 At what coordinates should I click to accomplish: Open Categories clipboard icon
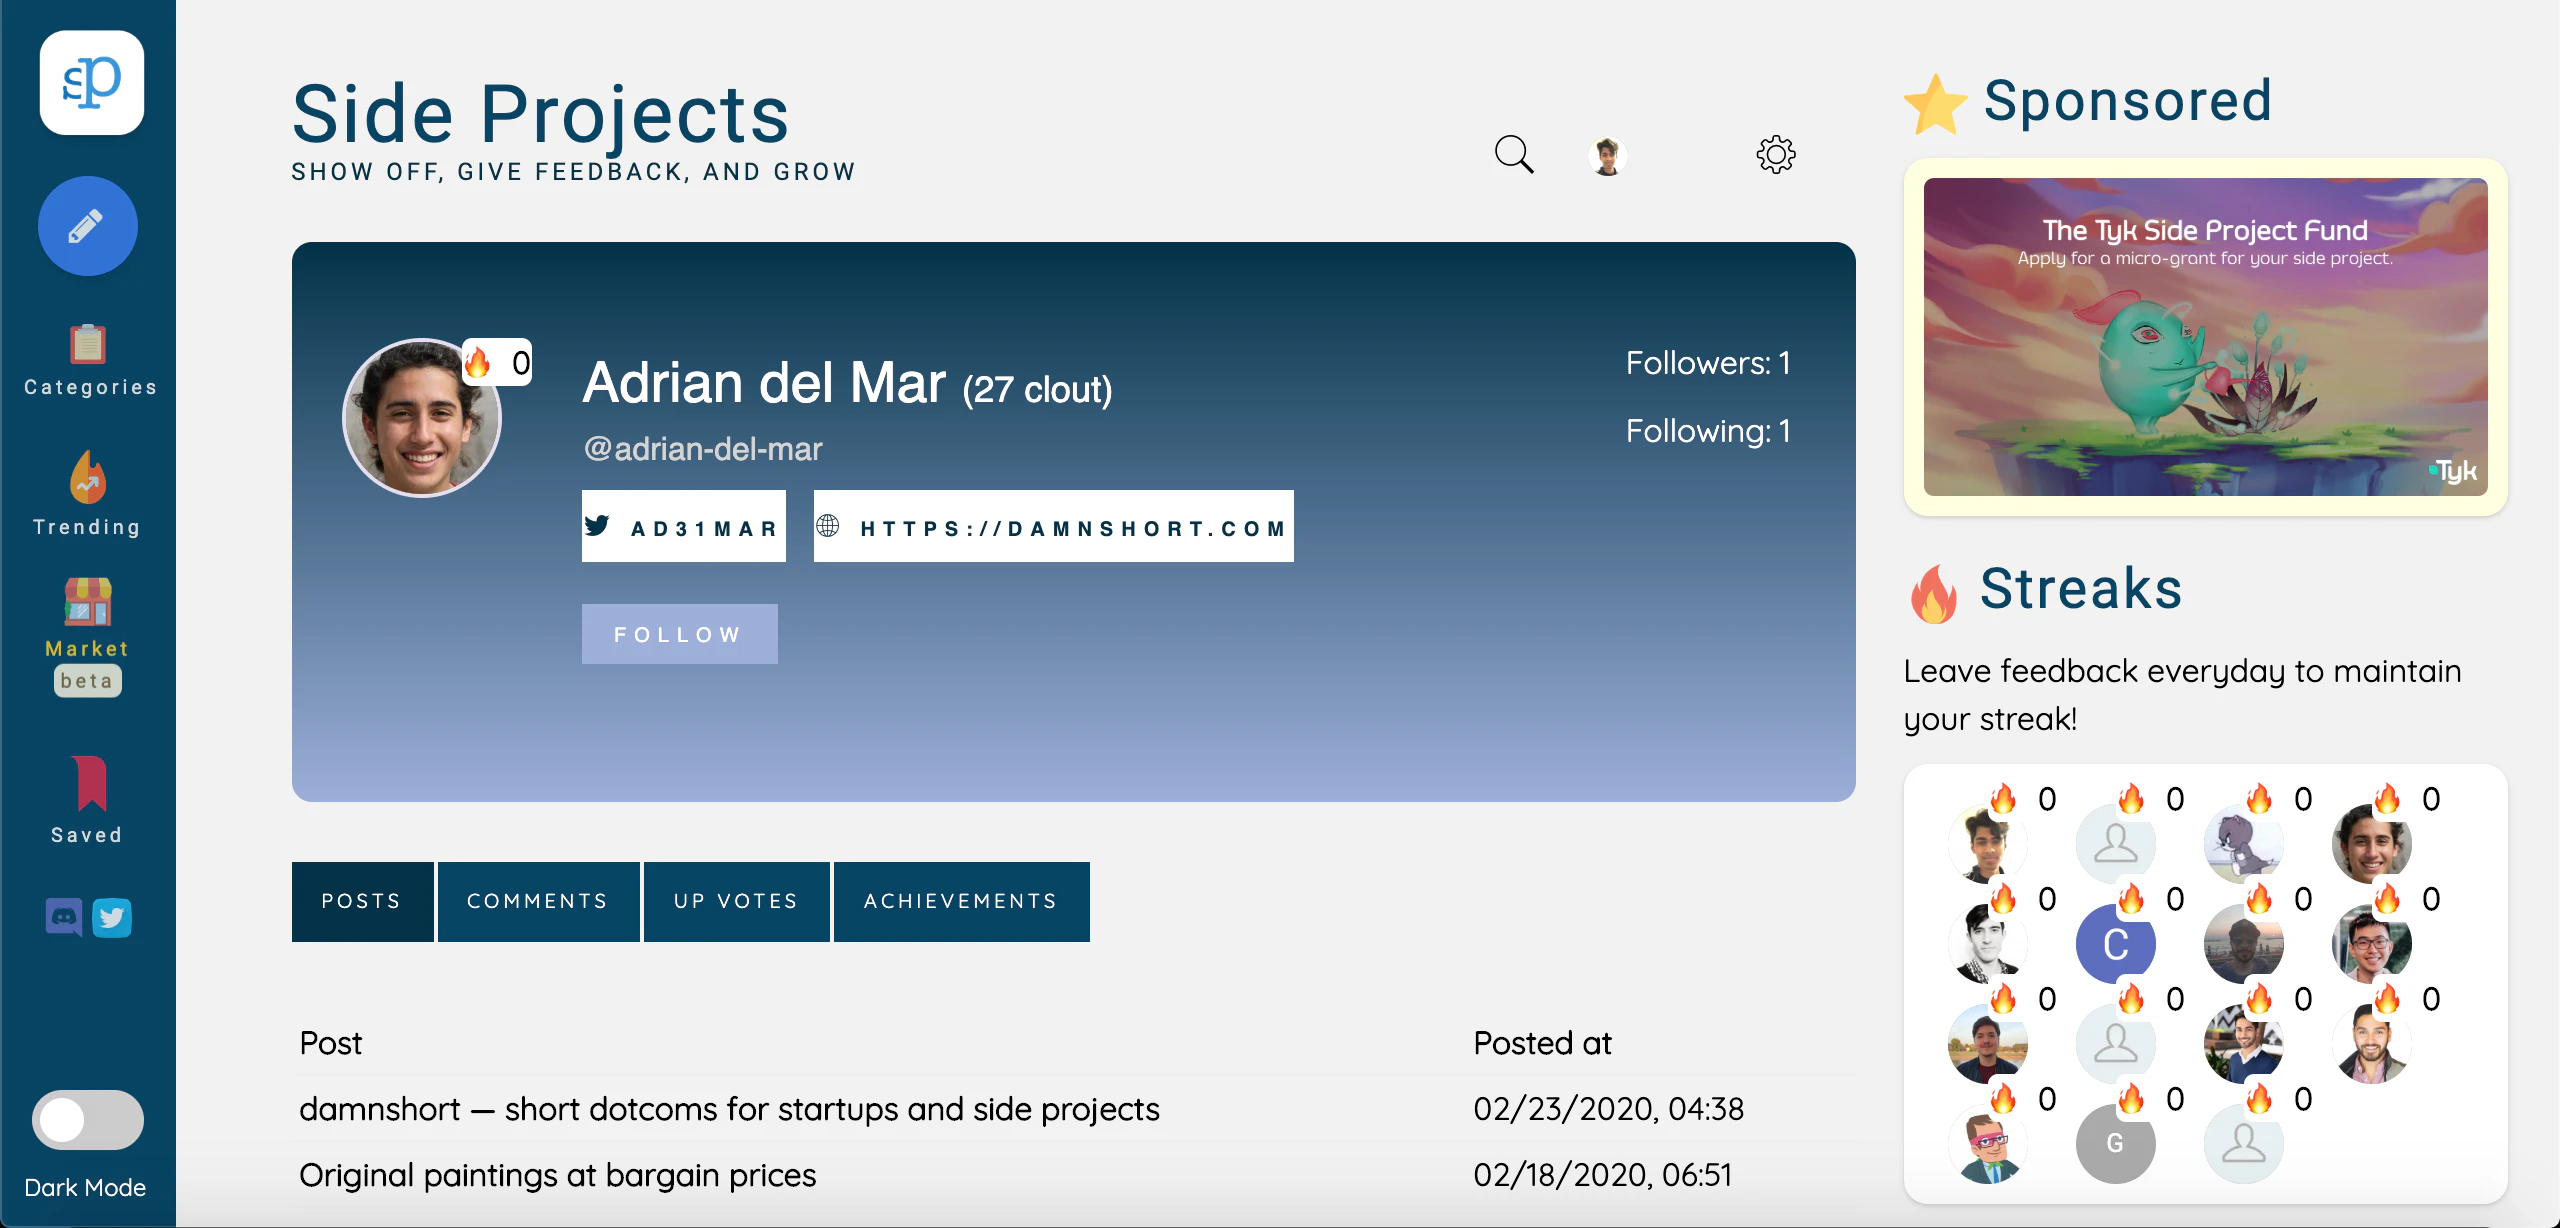coord(88,344)
